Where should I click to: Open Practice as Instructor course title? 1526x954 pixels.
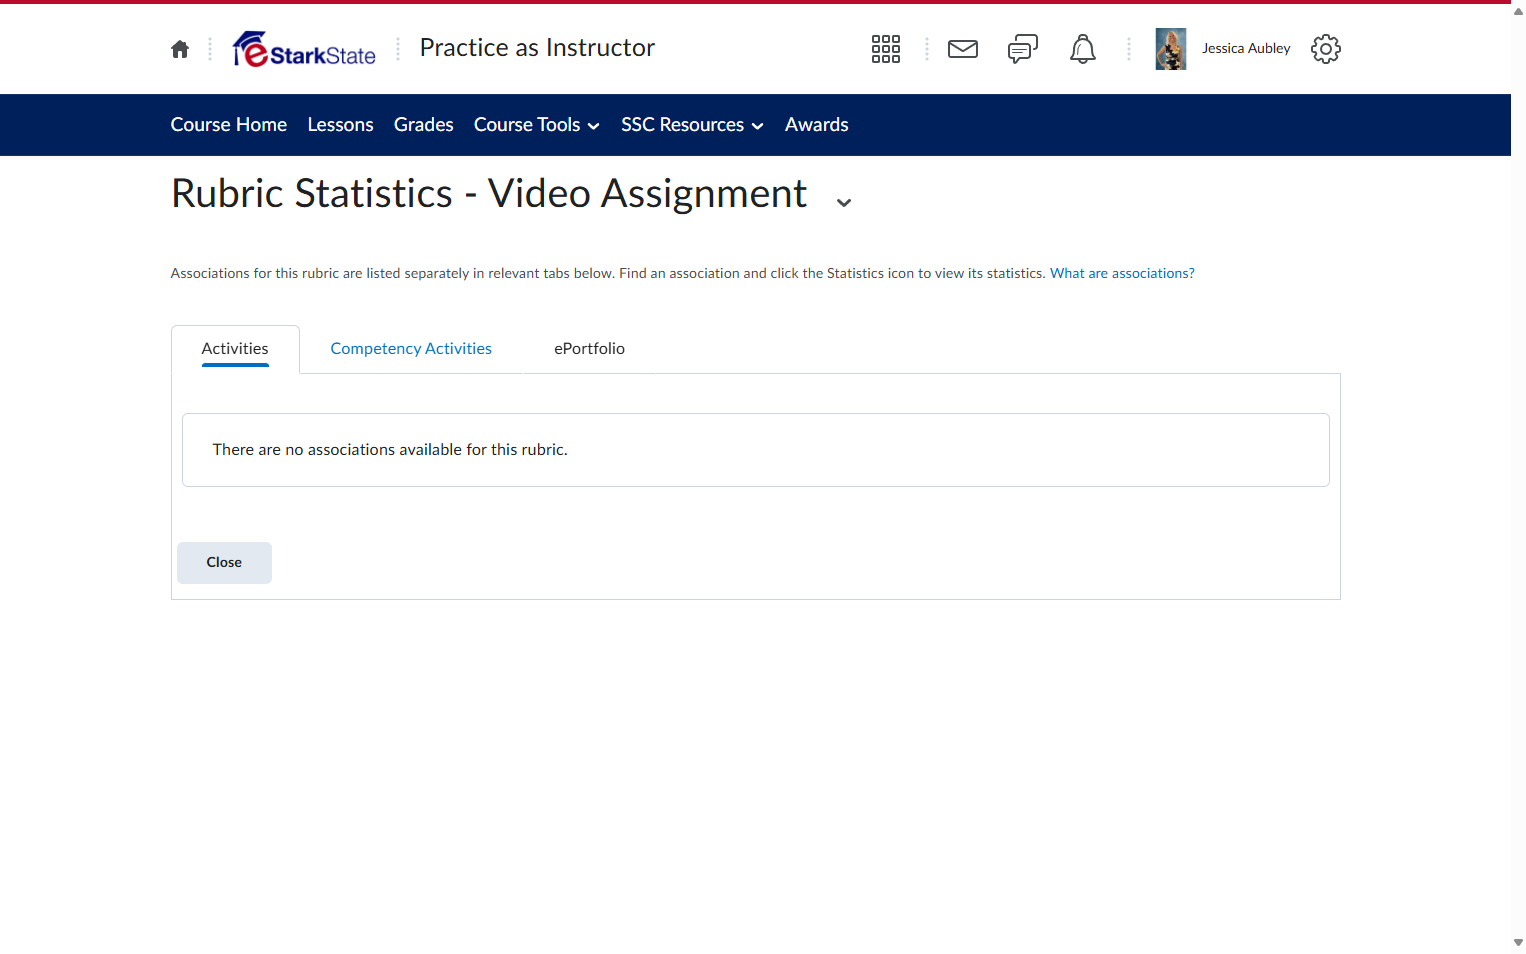(x=537, y=48)
